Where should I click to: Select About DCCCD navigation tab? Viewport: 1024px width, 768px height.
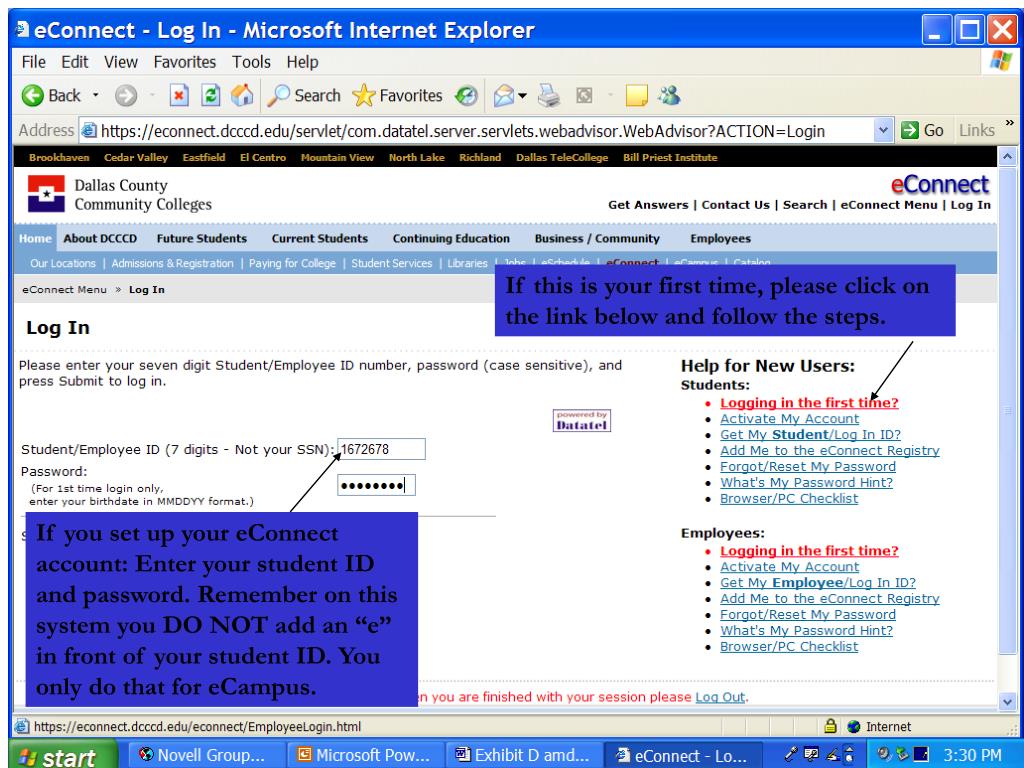[x=100, y=238]
